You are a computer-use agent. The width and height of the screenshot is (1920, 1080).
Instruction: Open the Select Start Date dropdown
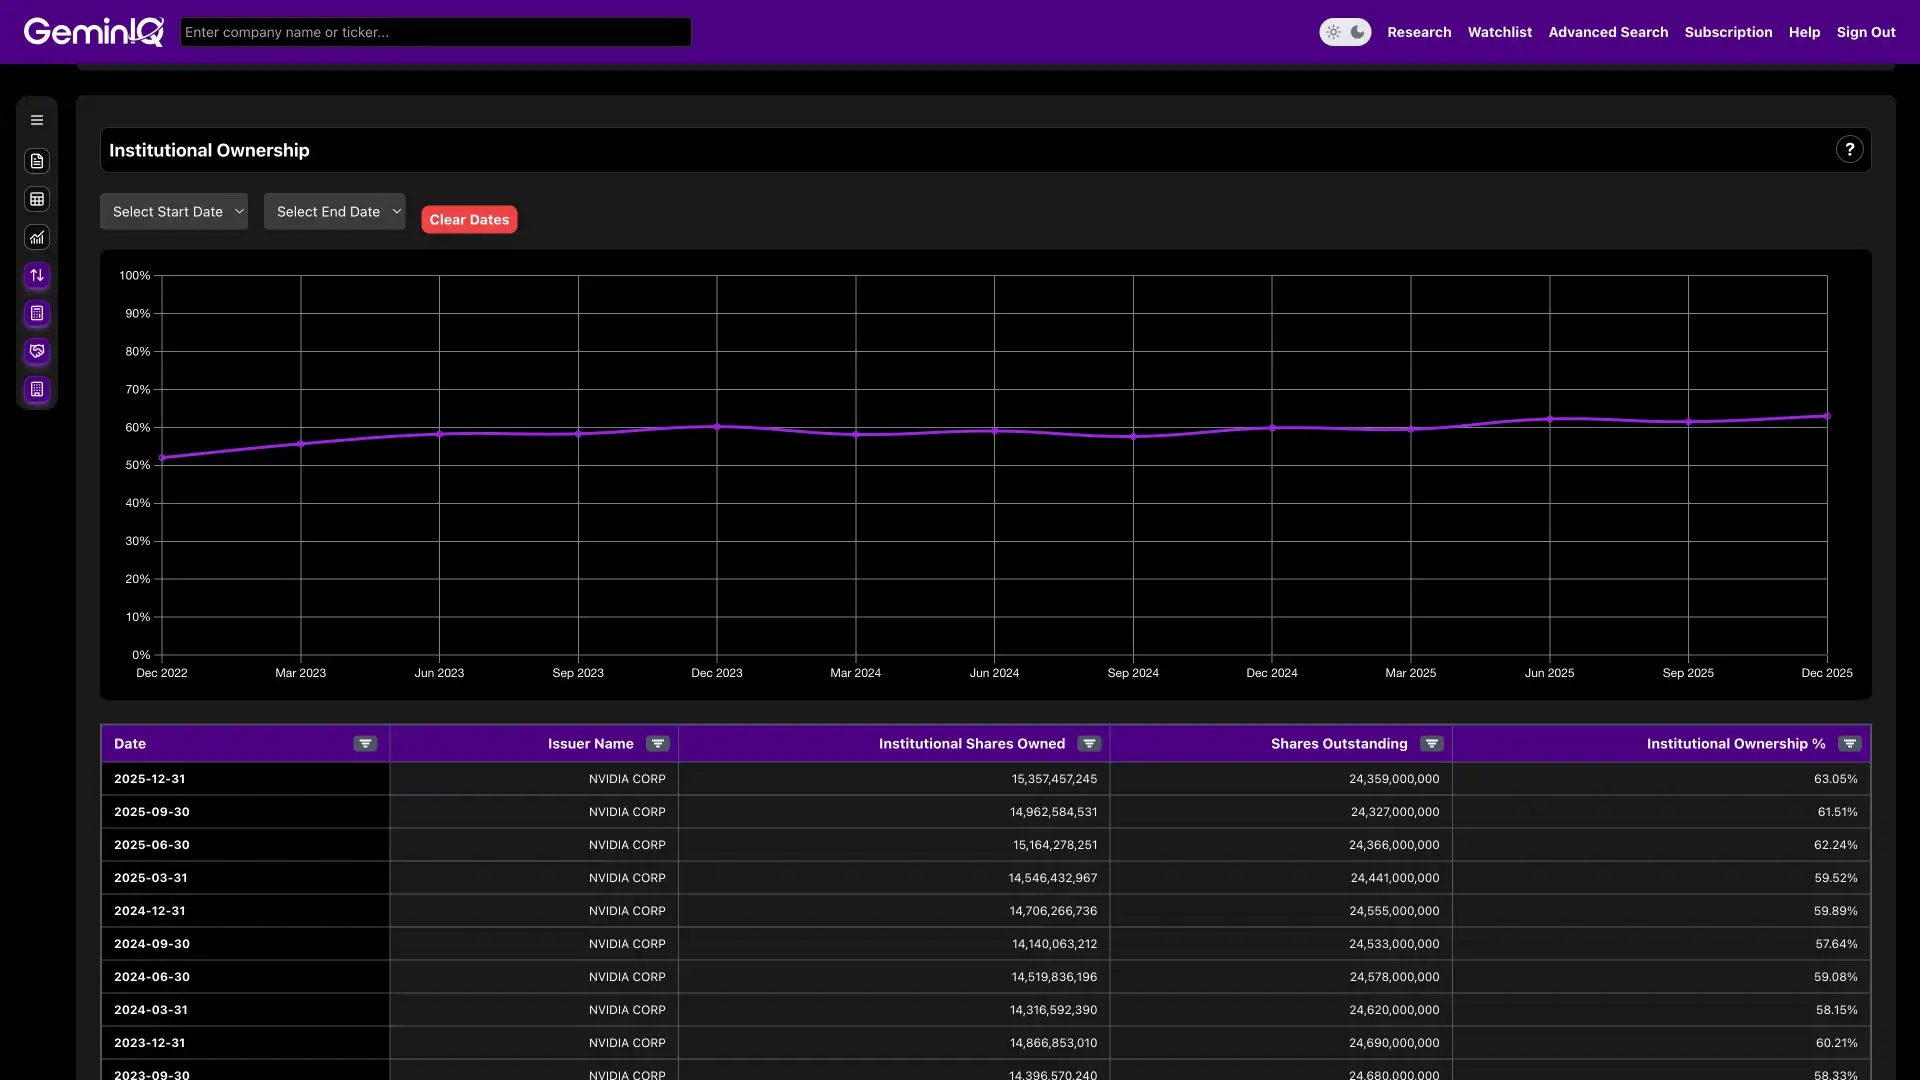tap(174, 211)
